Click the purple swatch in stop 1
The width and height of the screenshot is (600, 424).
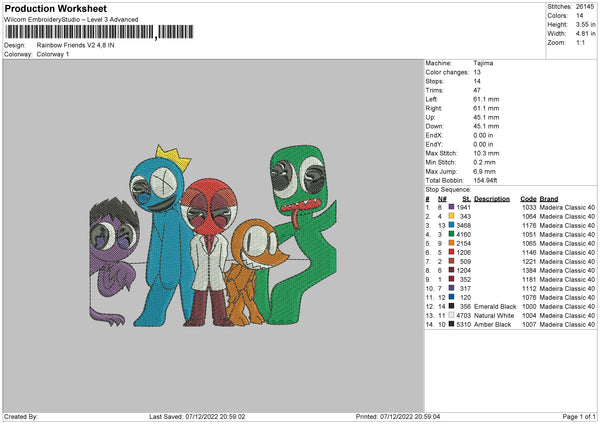[x=451, y=207]
